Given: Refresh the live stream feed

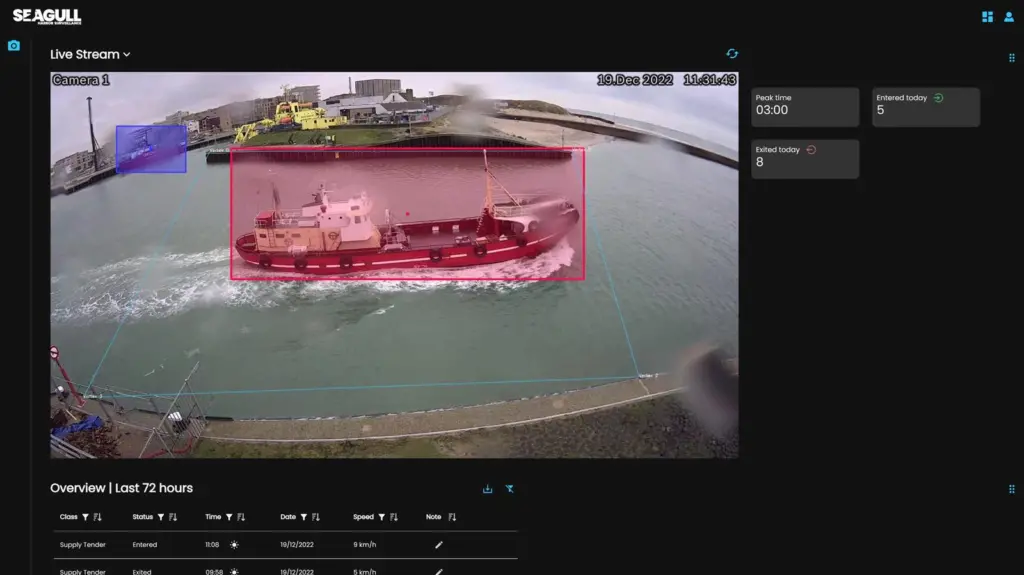Looking at the screenshot, I should [x=732, y=54].
